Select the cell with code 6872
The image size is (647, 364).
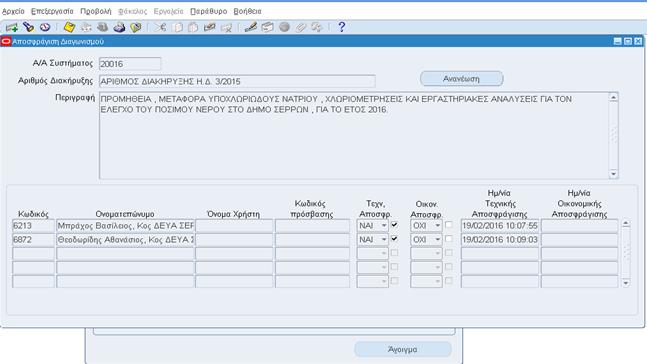coord(33,240)
